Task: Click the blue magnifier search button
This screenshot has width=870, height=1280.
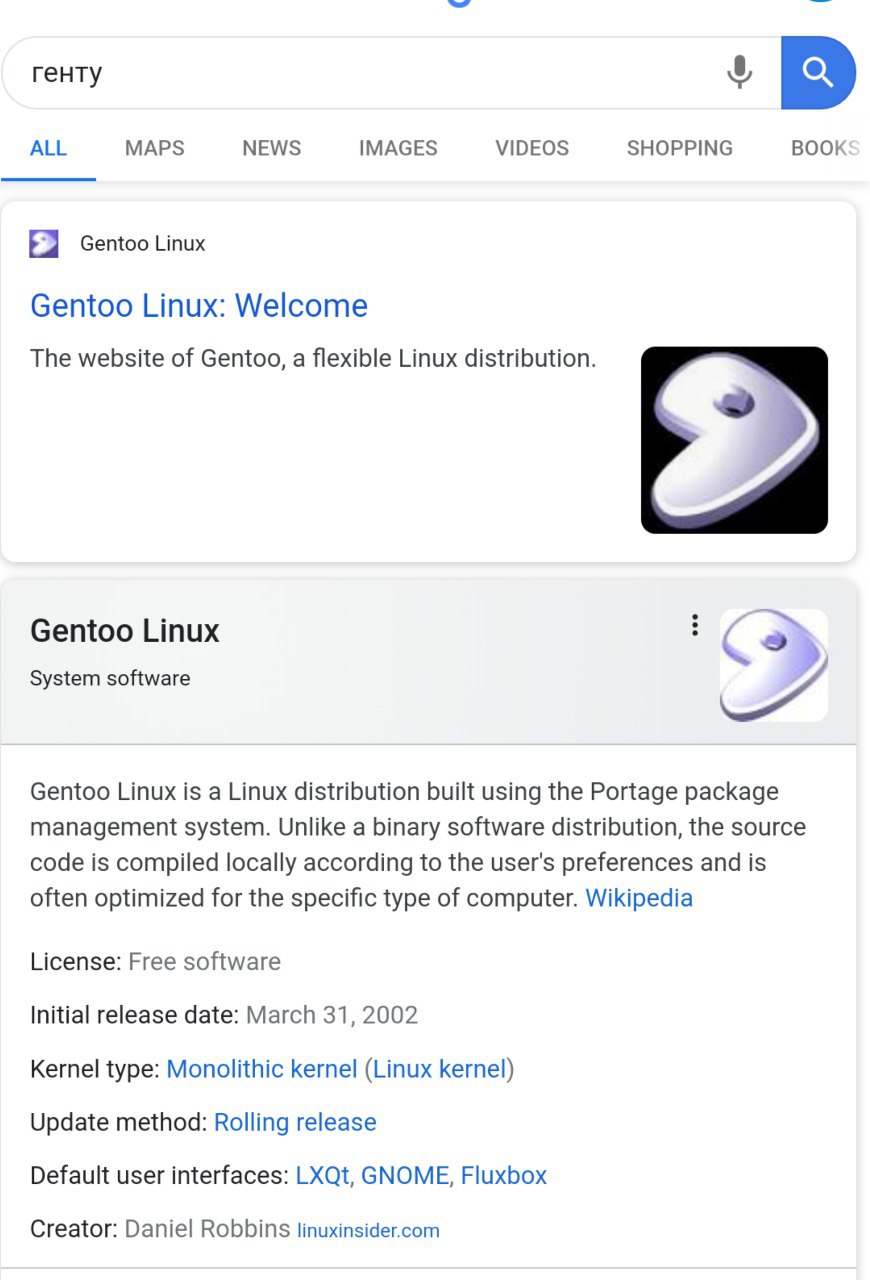Action: click(818, 73)
